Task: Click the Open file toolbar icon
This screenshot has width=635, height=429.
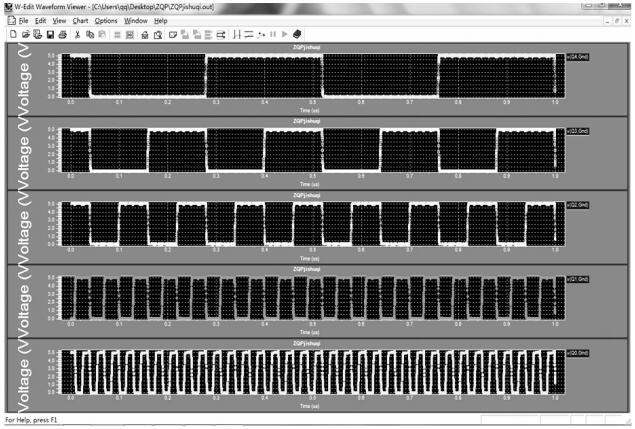Action: point(26,34)
